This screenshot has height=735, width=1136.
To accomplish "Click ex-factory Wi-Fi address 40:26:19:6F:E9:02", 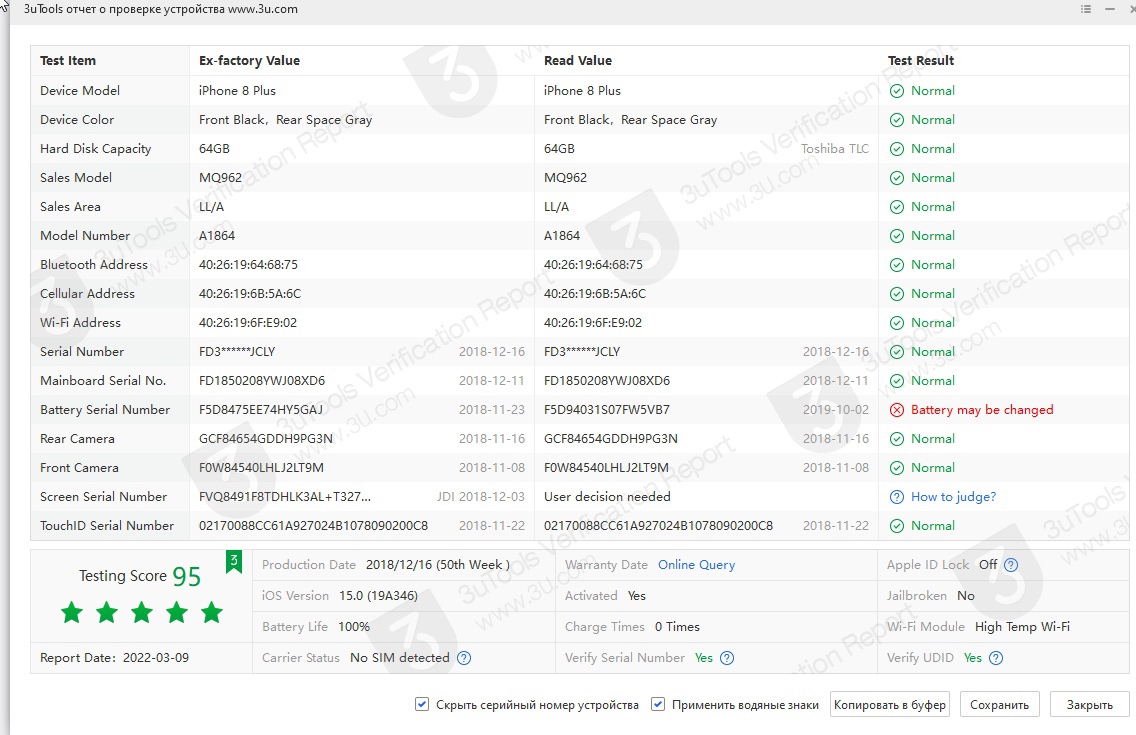I will tap(248, 323).
